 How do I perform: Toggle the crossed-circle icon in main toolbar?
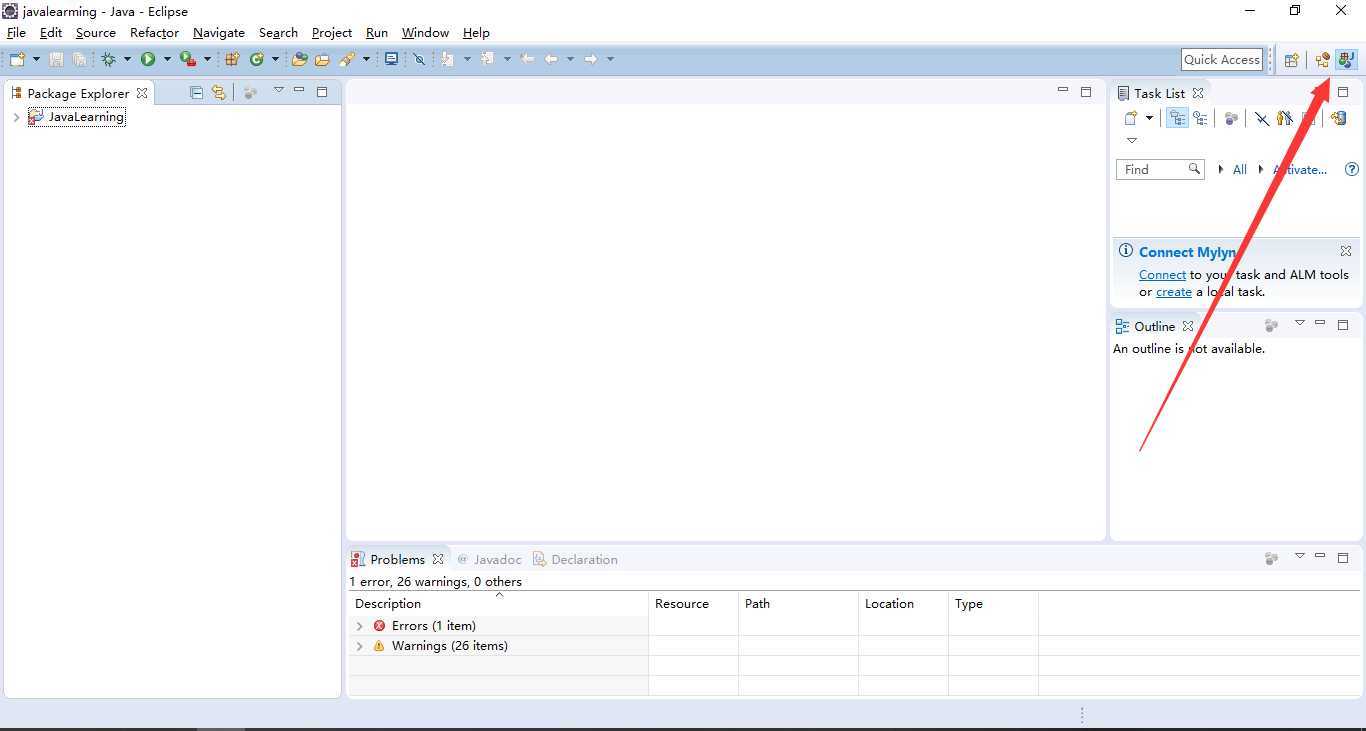pos(419,59)
